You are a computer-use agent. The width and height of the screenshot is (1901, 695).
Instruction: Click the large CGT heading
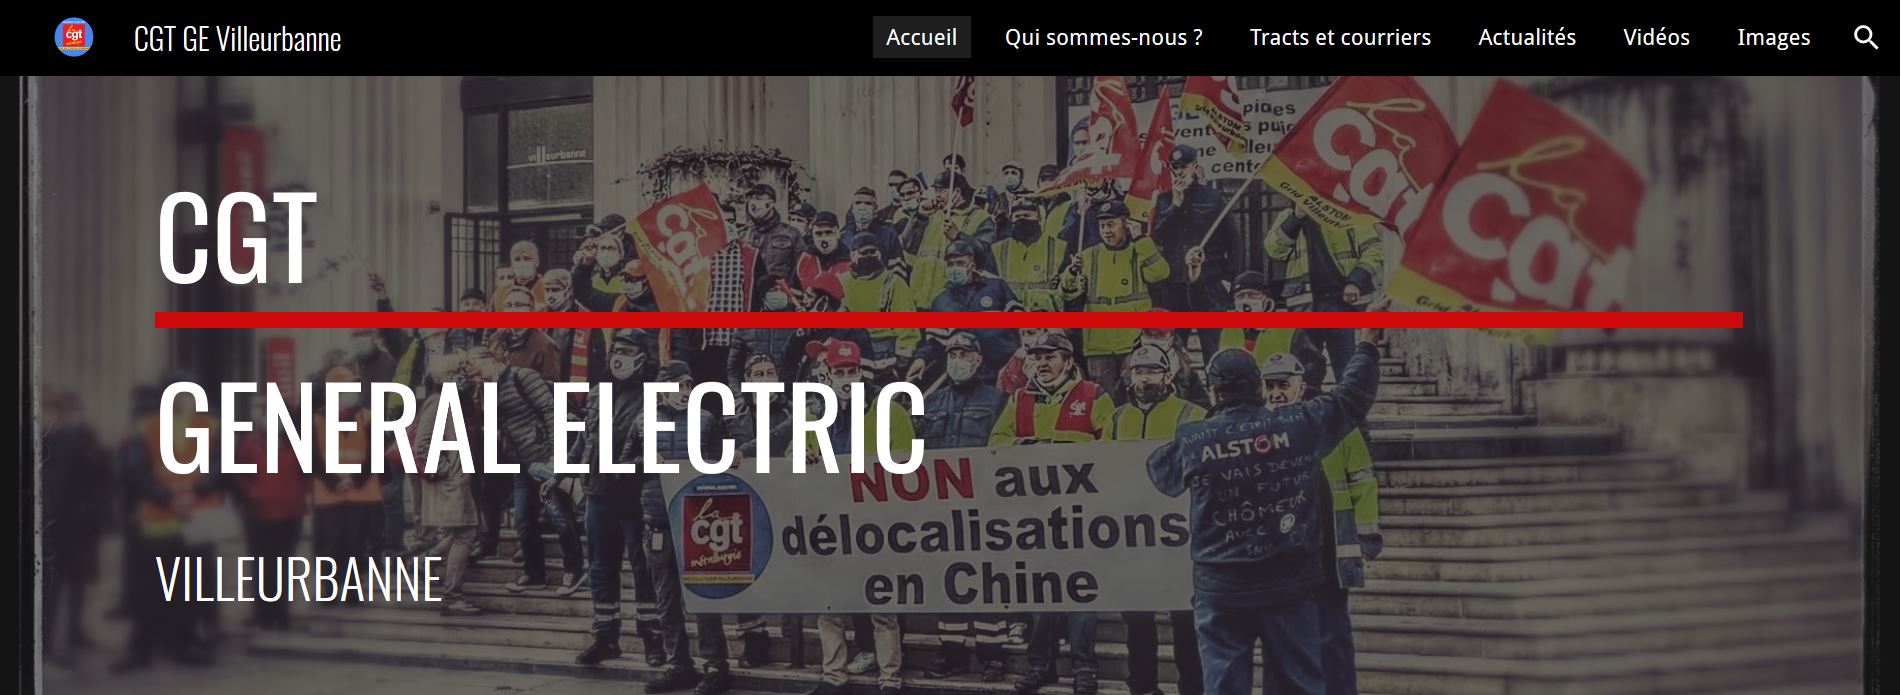[236, 239]
